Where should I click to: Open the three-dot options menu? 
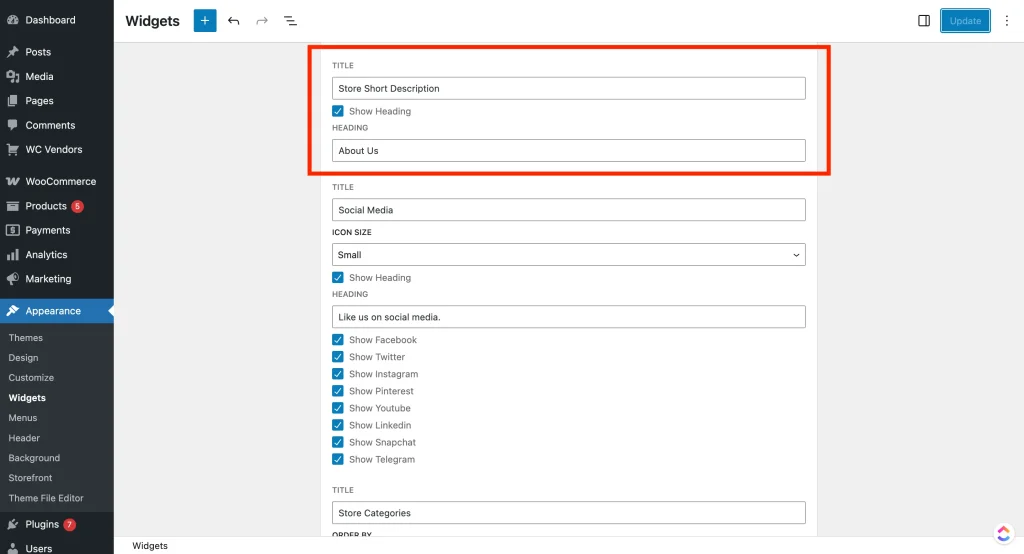(x=1006, y=21)
